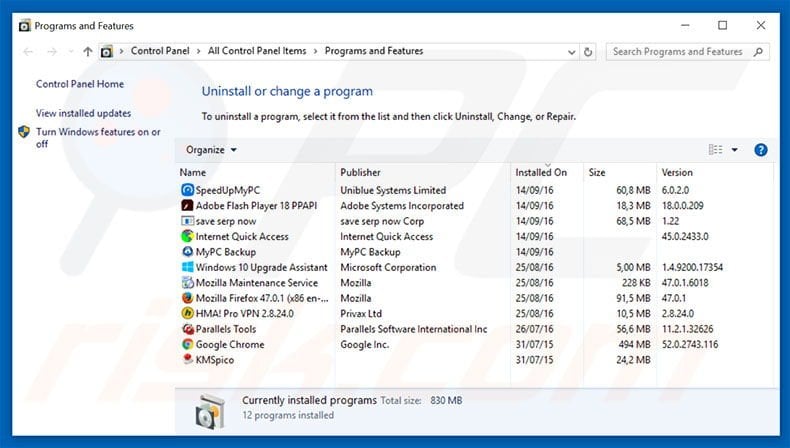This screenshot has height=448, width=790.
Task: Click the Privax Ltd publisher cell
Action: pos(361,313)
